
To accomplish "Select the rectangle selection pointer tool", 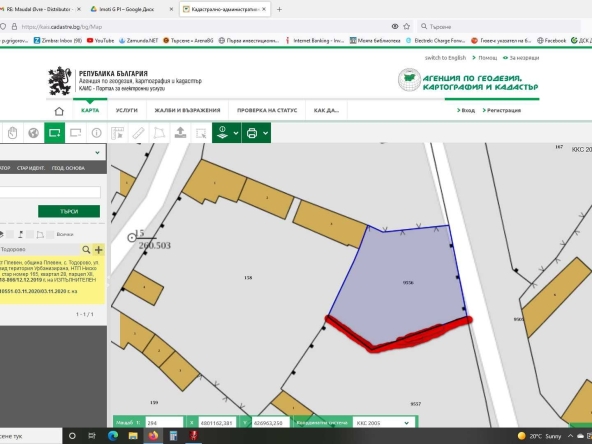I will coord(201,133).
